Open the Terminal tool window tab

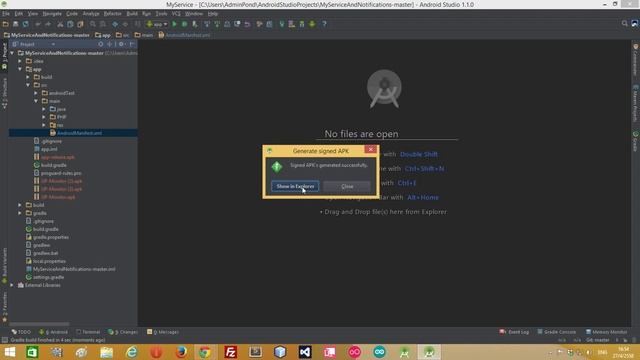pos(88,332)
